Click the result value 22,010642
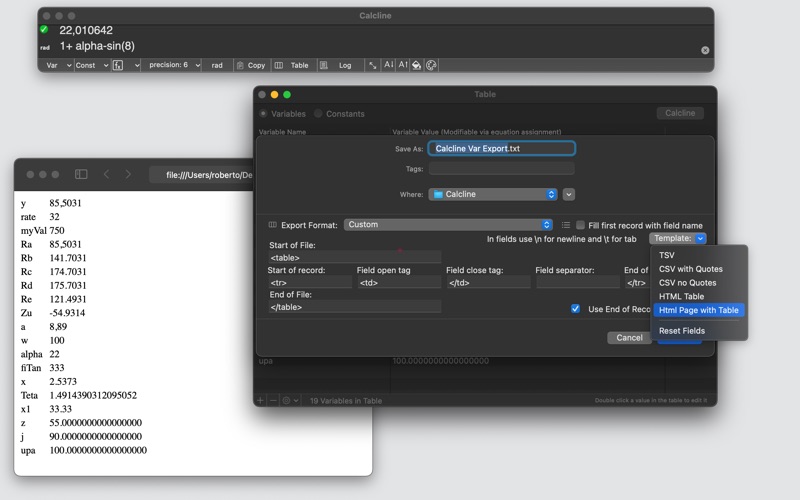The image size is (800, 500). (86, 30)
